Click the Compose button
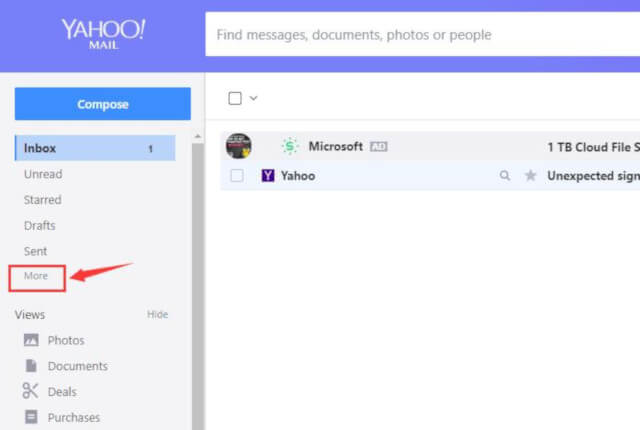Image resolution: width=640 pixels, height=430 pixels. point(103,104)
